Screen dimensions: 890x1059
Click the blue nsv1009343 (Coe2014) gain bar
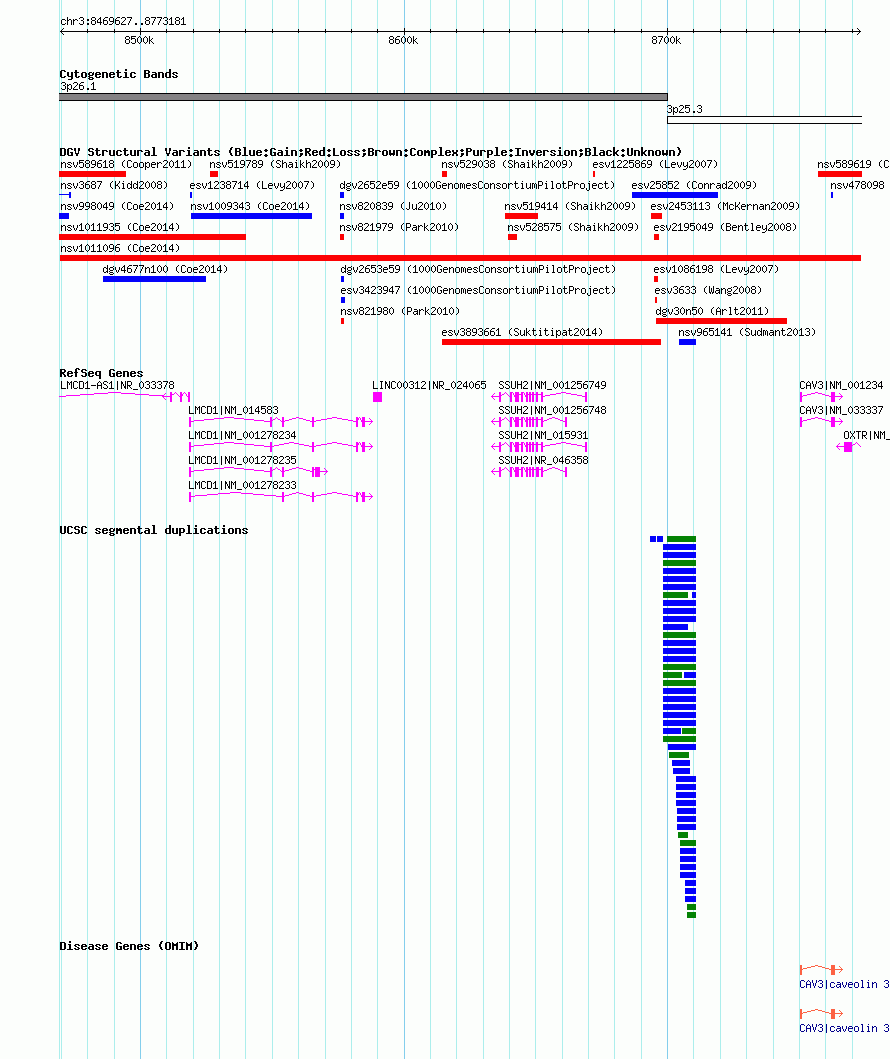click(x=251, y=216)
